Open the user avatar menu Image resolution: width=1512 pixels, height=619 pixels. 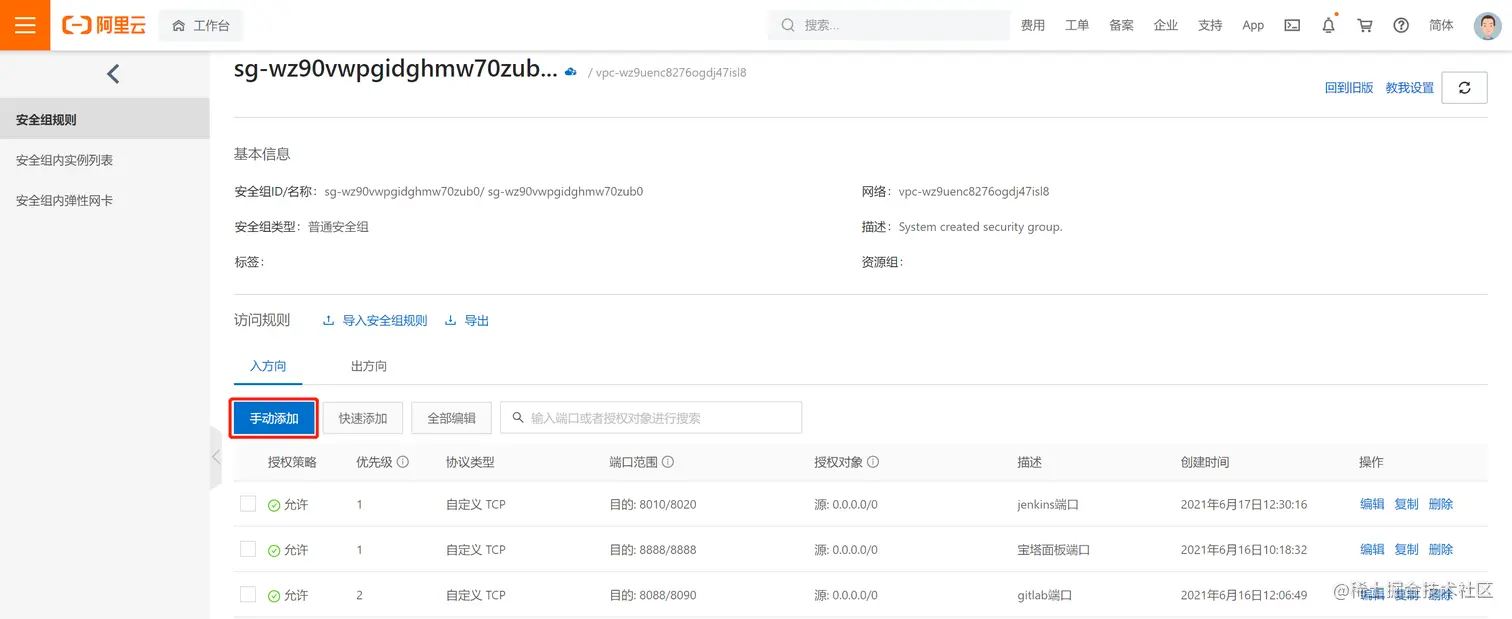coord(1488,26)
